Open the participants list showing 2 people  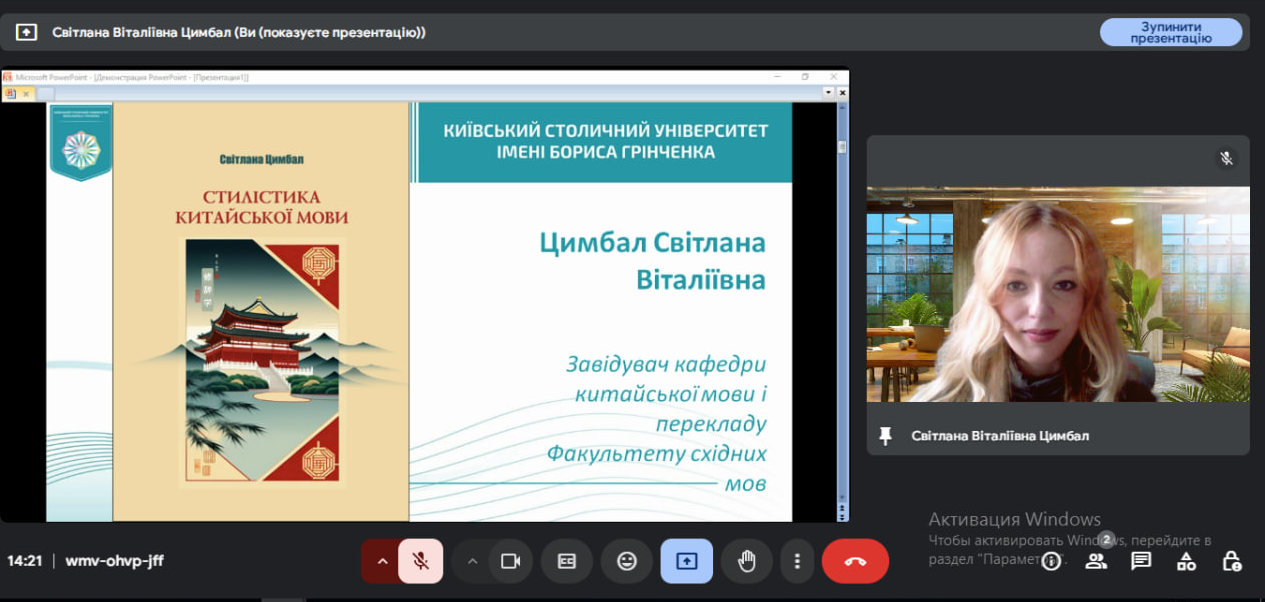pyautogui.click(x=1096, y=562)
